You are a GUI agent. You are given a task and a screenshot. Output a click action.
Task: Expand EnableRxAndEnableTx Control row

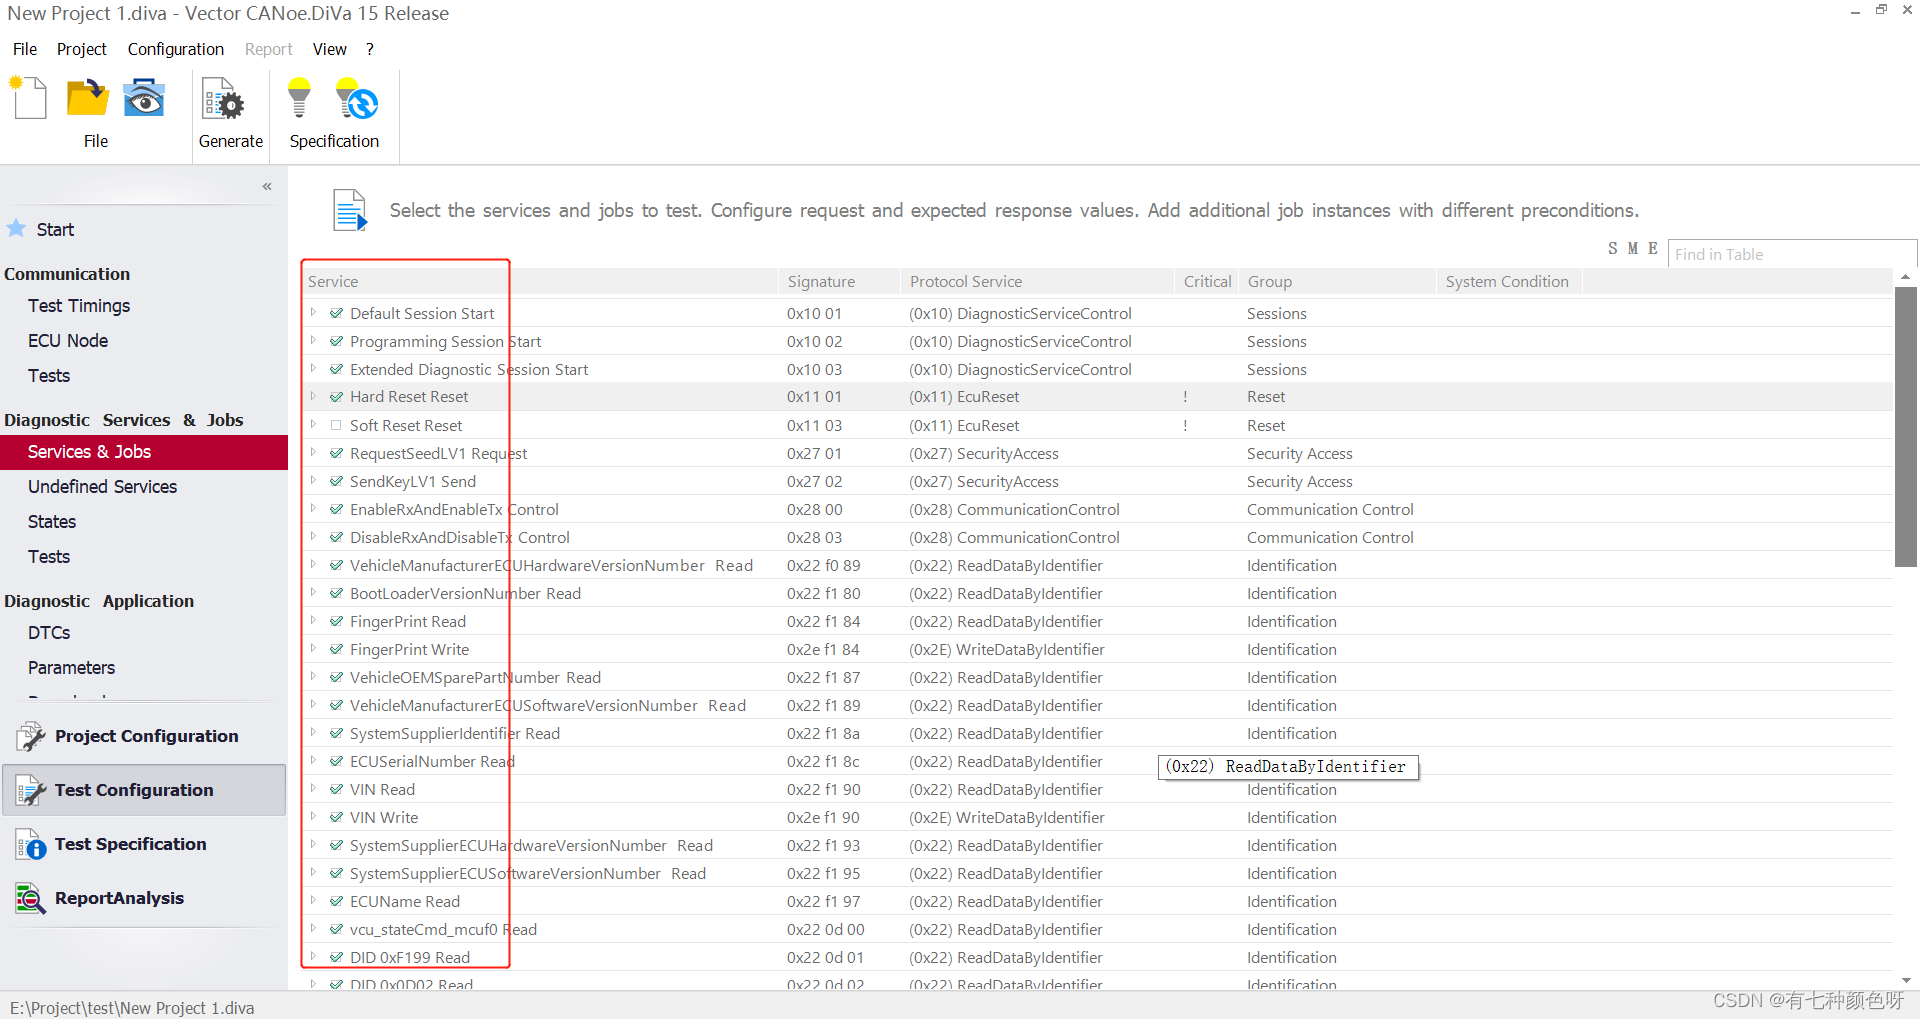coord(313,509)
